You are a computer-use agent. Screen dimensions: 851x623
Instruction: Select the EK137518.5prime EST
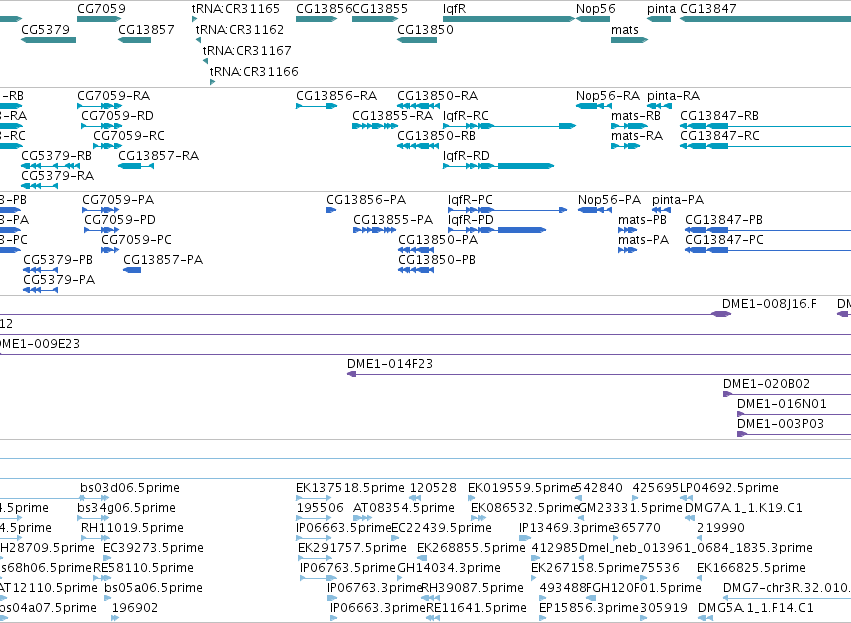pos(313,498)
